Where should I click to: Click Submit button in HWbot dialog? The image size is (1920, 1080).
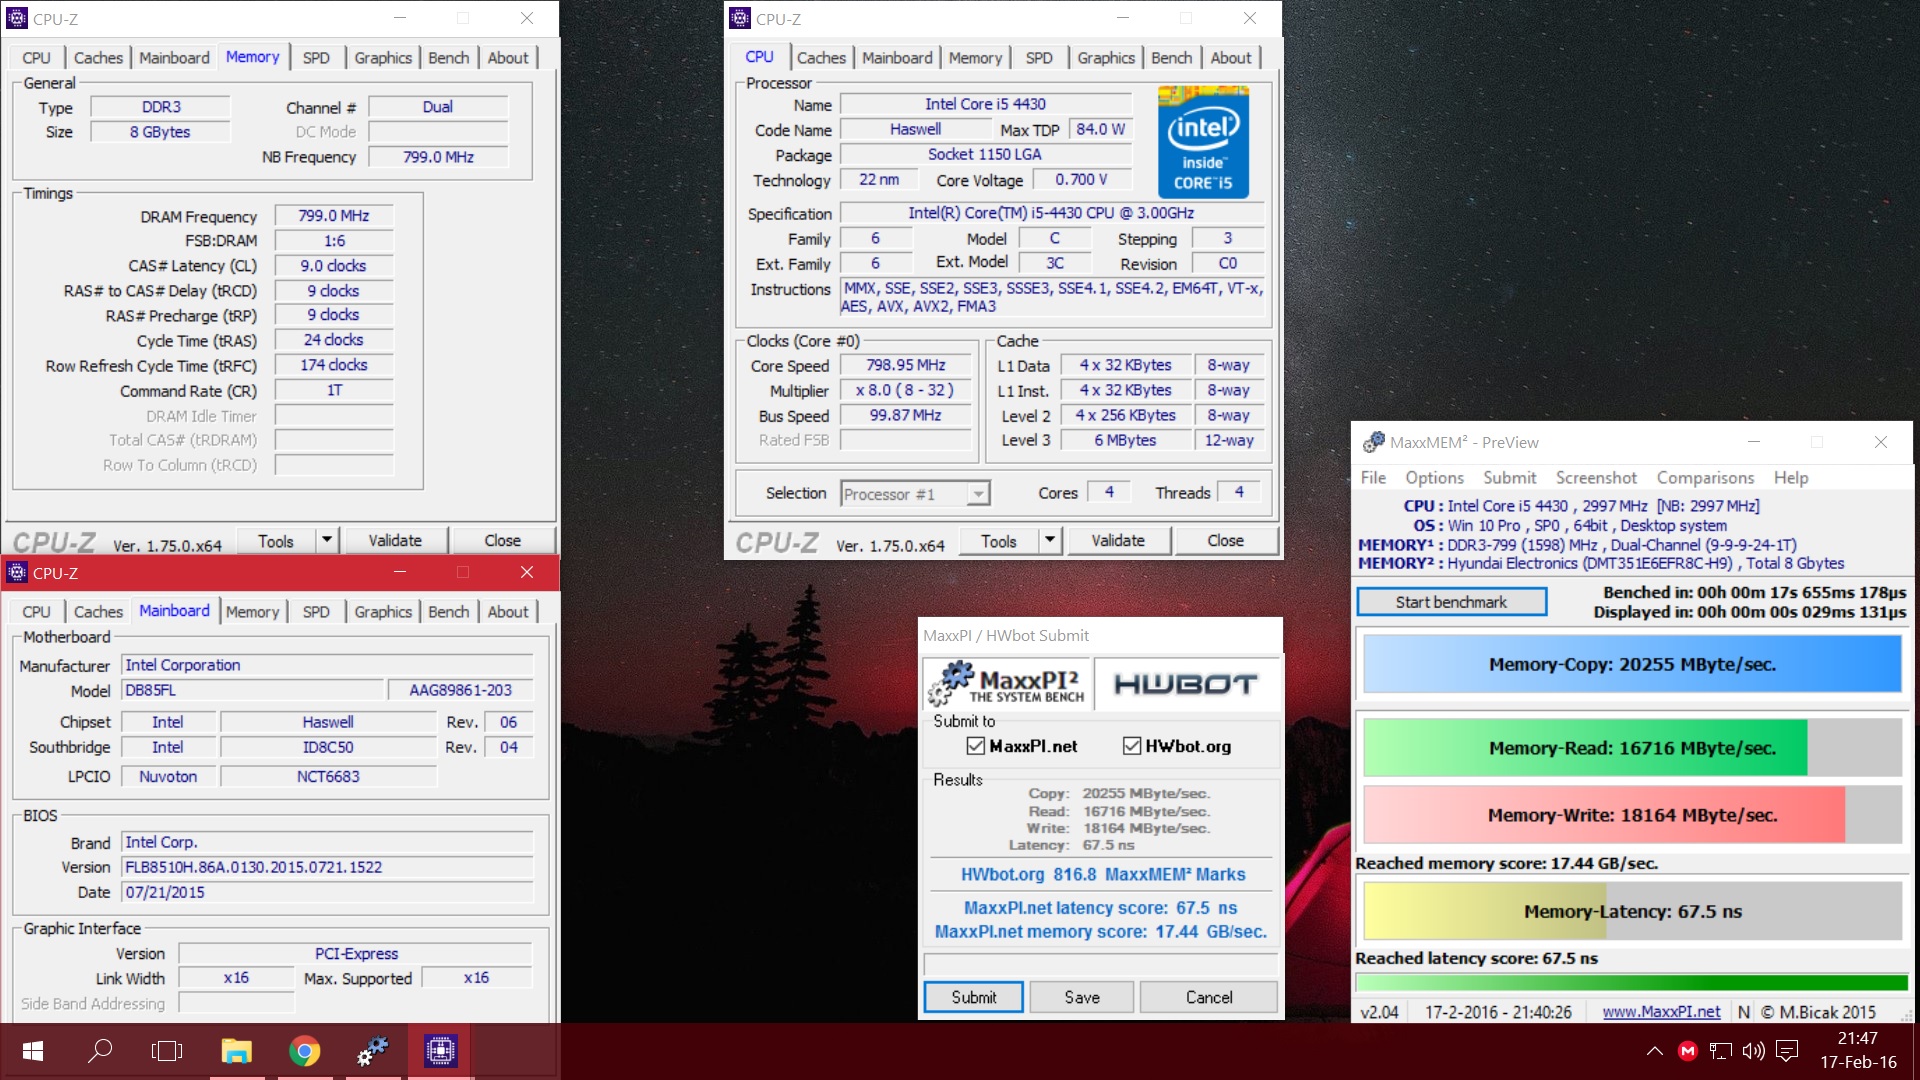pos(973,997)
